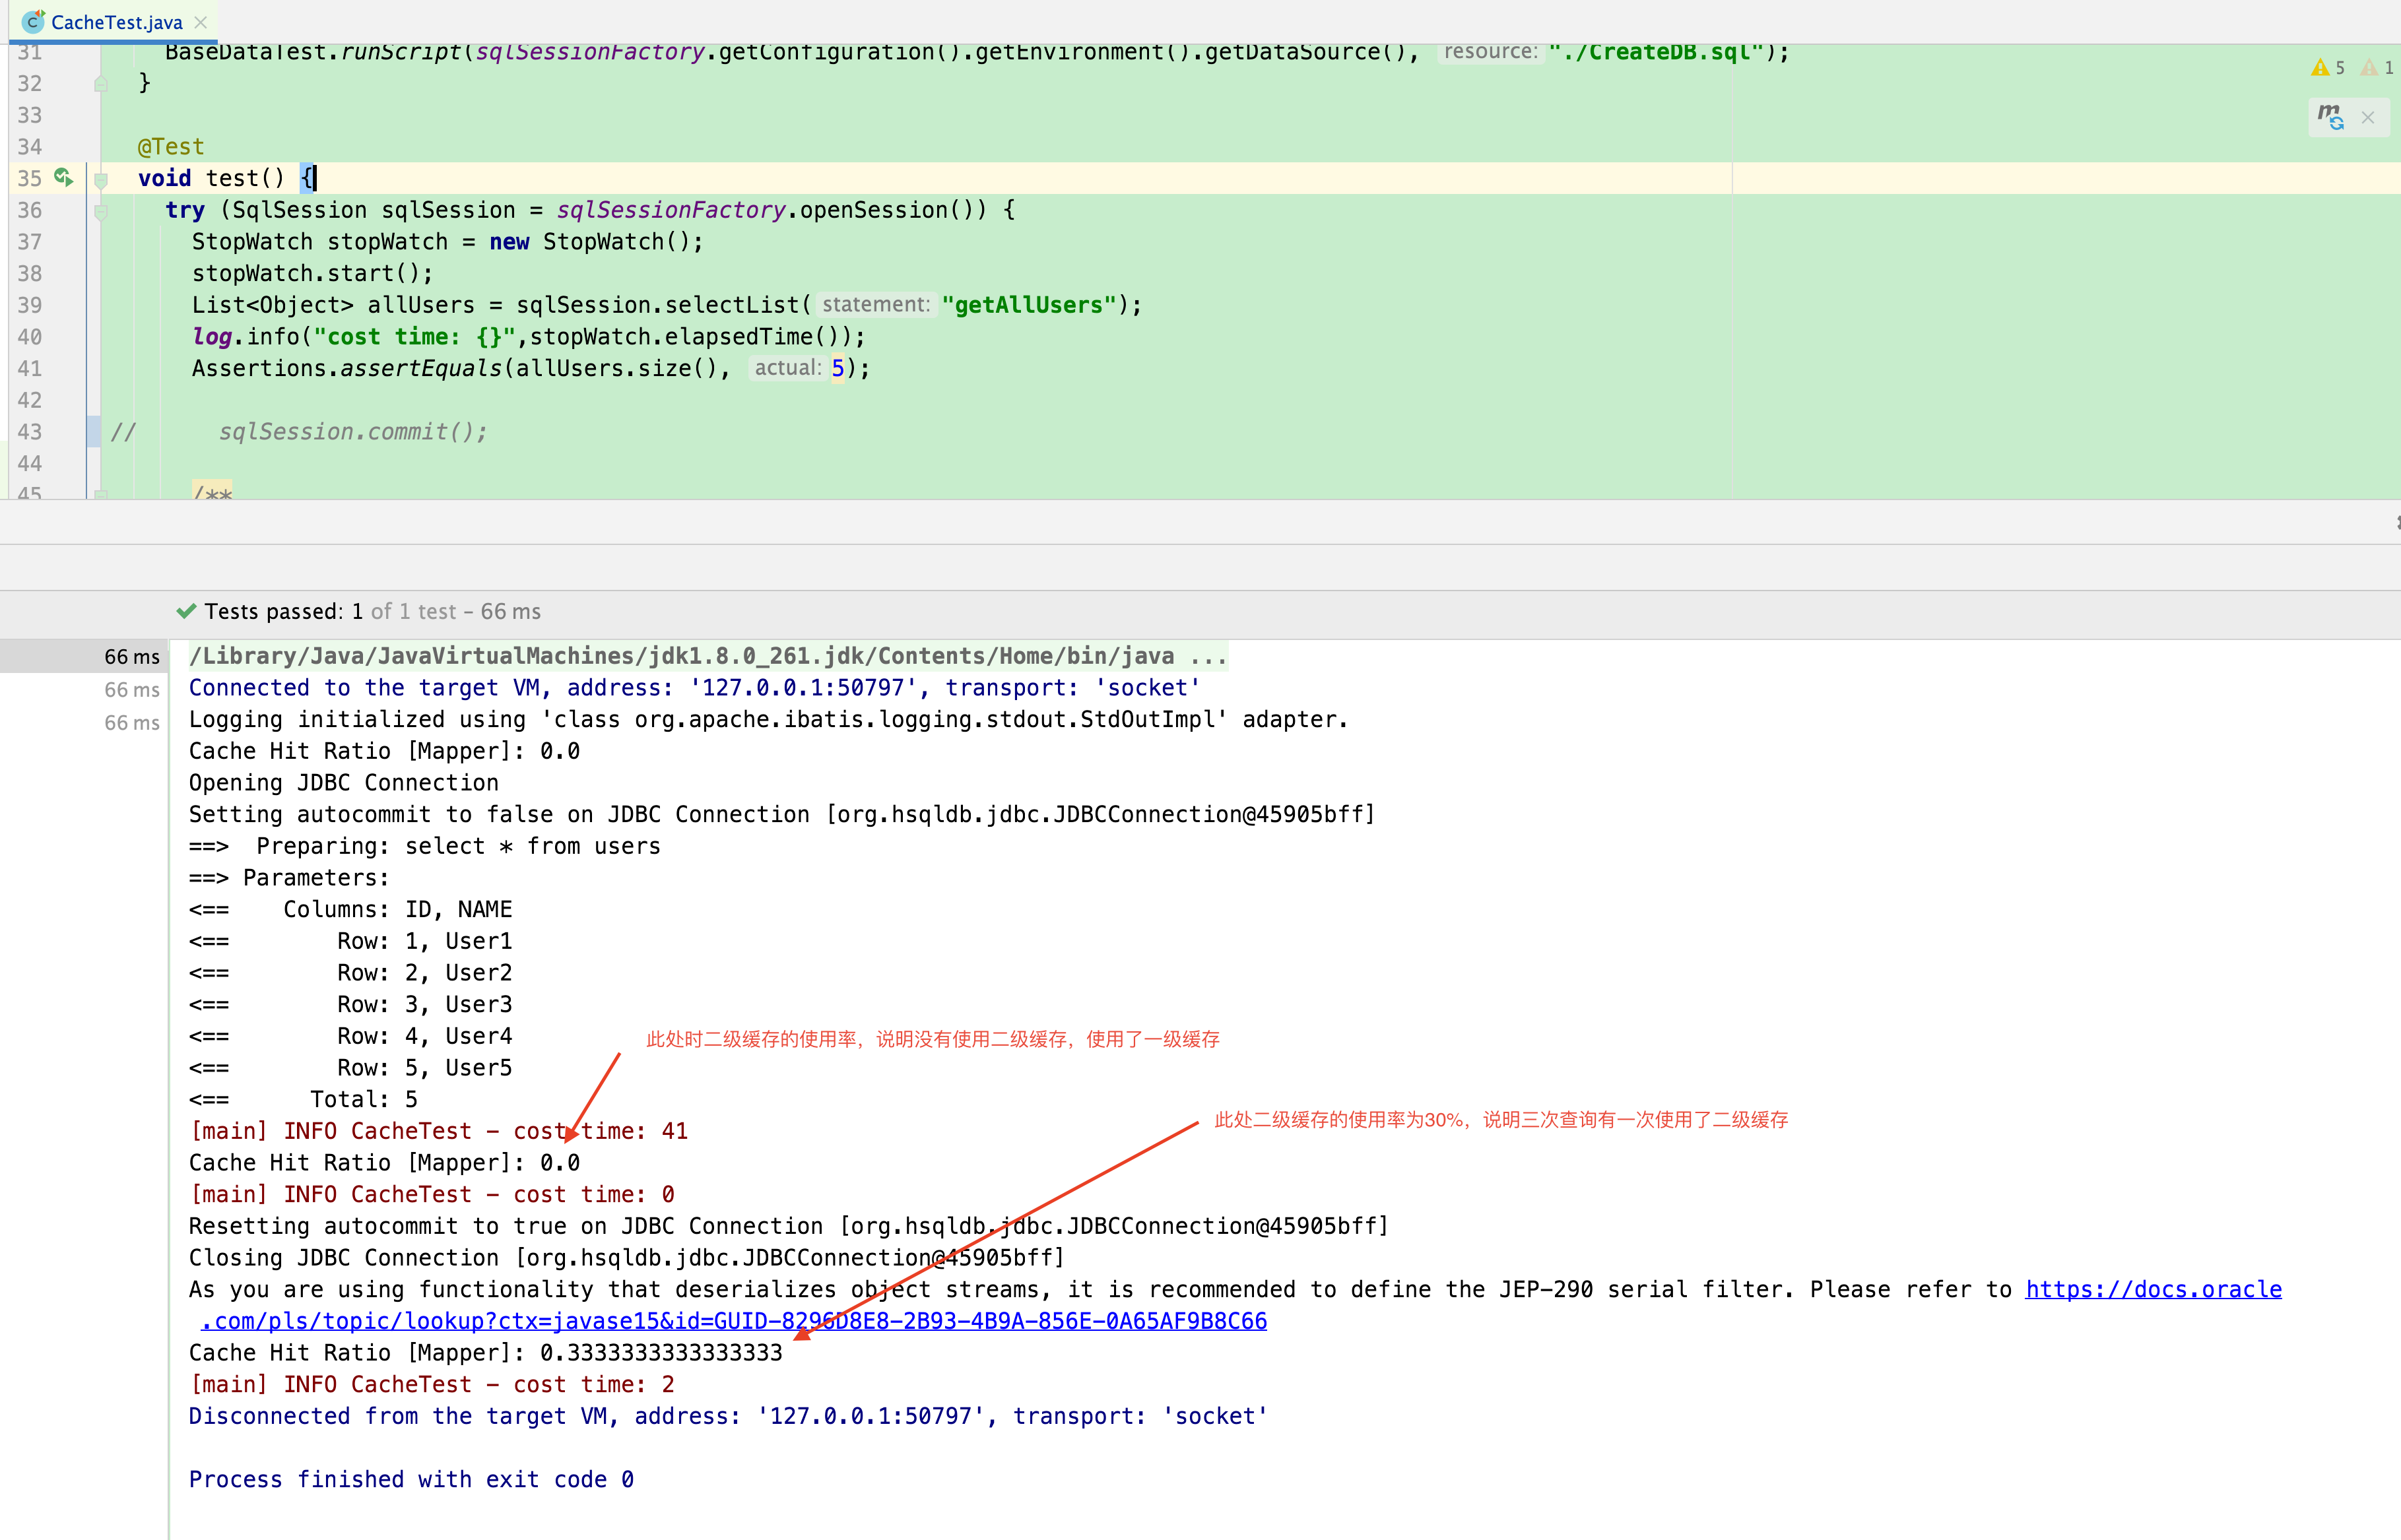The width and height of the screenshot is (2401, 1540).
Task: Collapse the try block fold marker
Action: coord(101,211)
